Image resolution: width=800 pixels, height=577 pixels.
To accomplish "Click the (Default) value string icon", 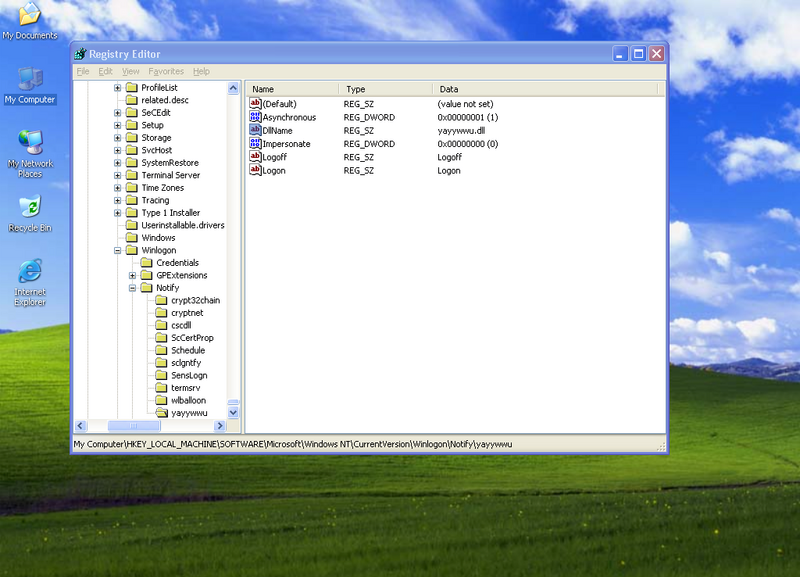I will [255, 104].
